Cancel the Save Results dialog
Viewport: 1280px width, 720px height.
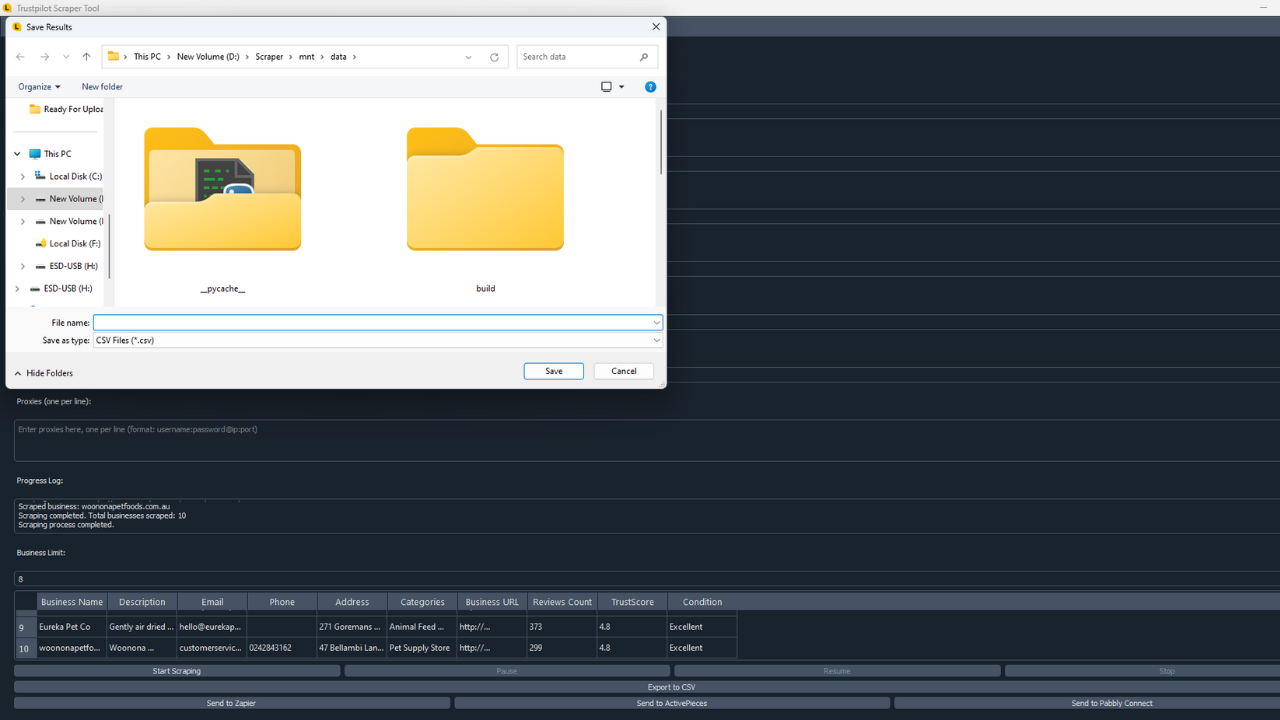click(623, 371)
